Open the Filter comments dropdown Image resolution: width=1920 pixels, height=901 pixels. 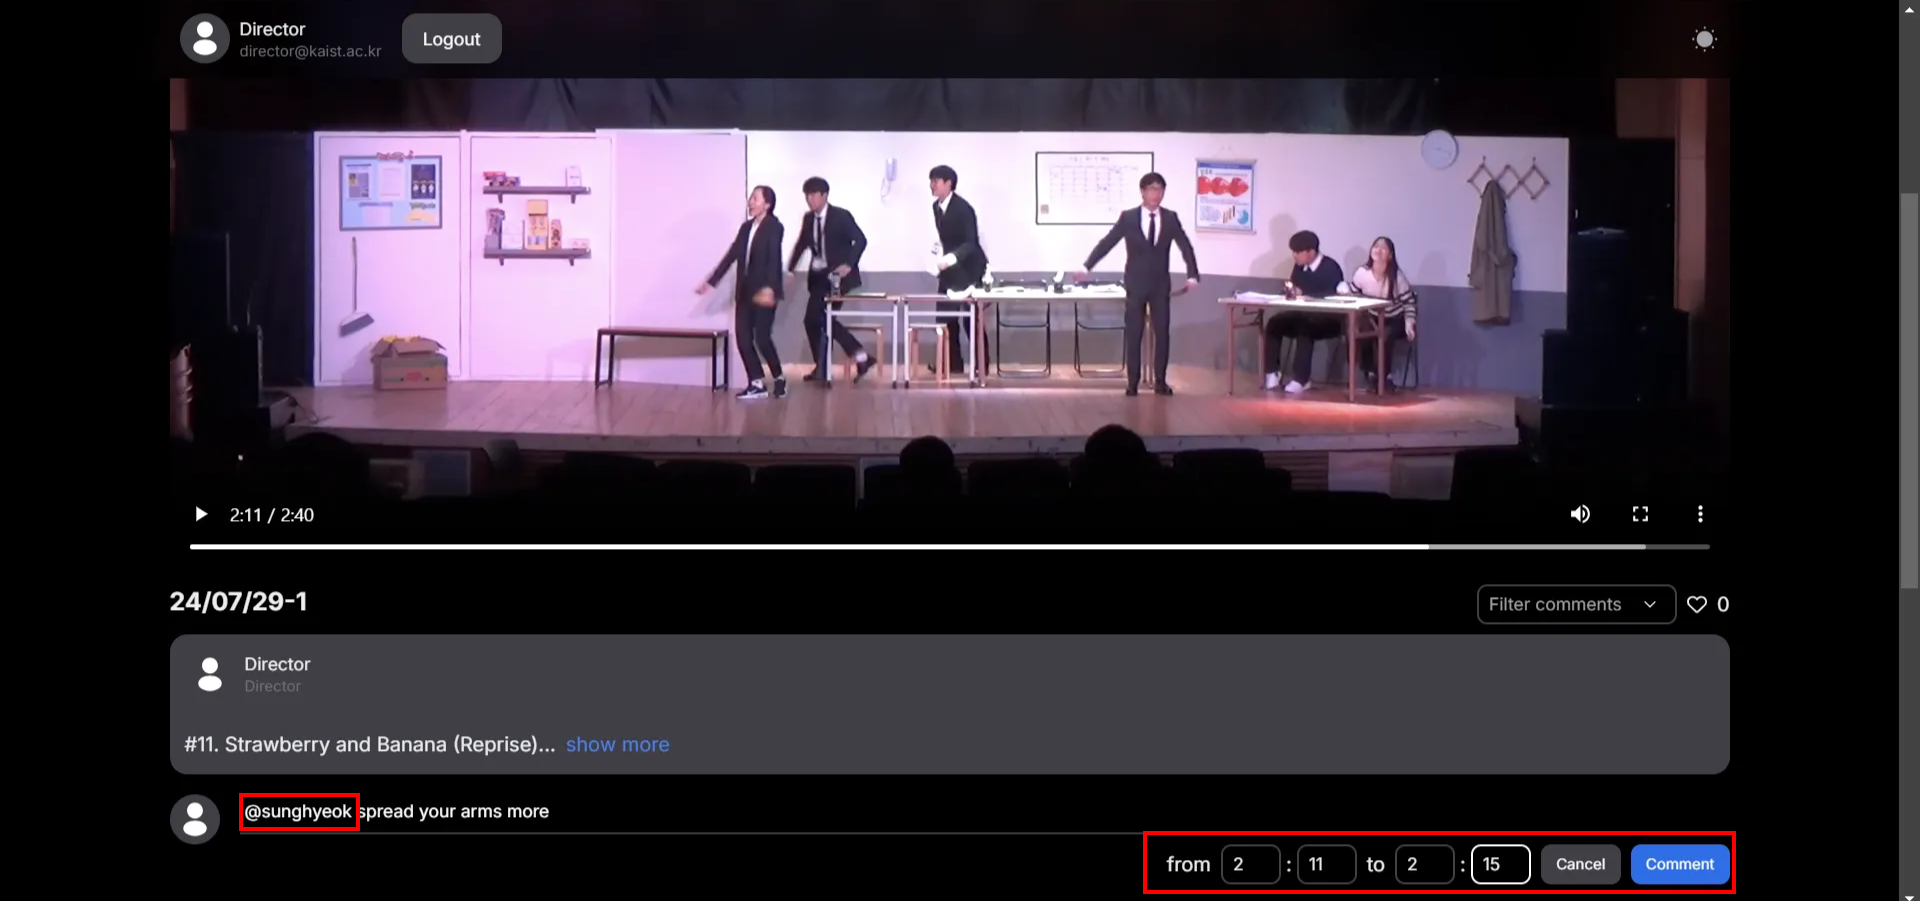click(x=1576, y=604)
